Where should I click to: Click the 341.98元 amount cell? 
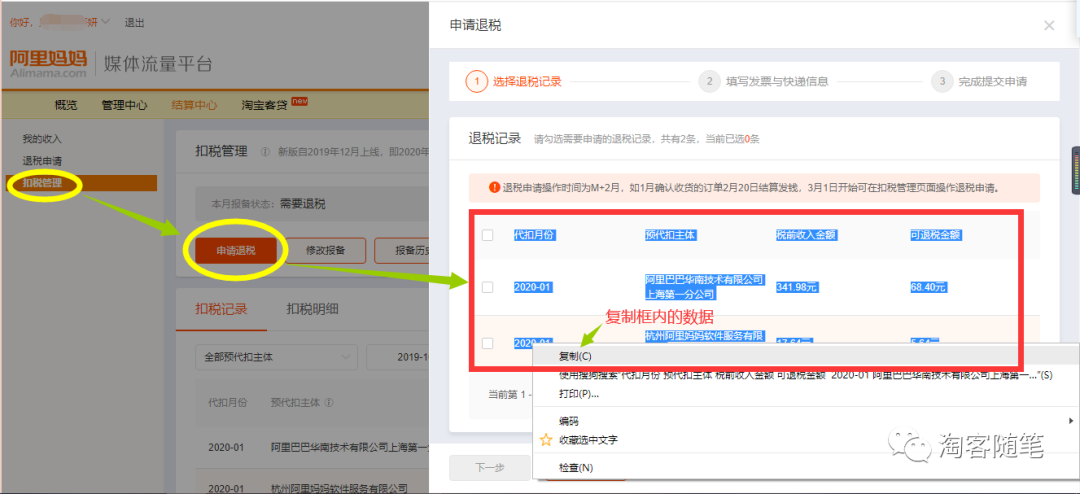[x=797, y=287]
